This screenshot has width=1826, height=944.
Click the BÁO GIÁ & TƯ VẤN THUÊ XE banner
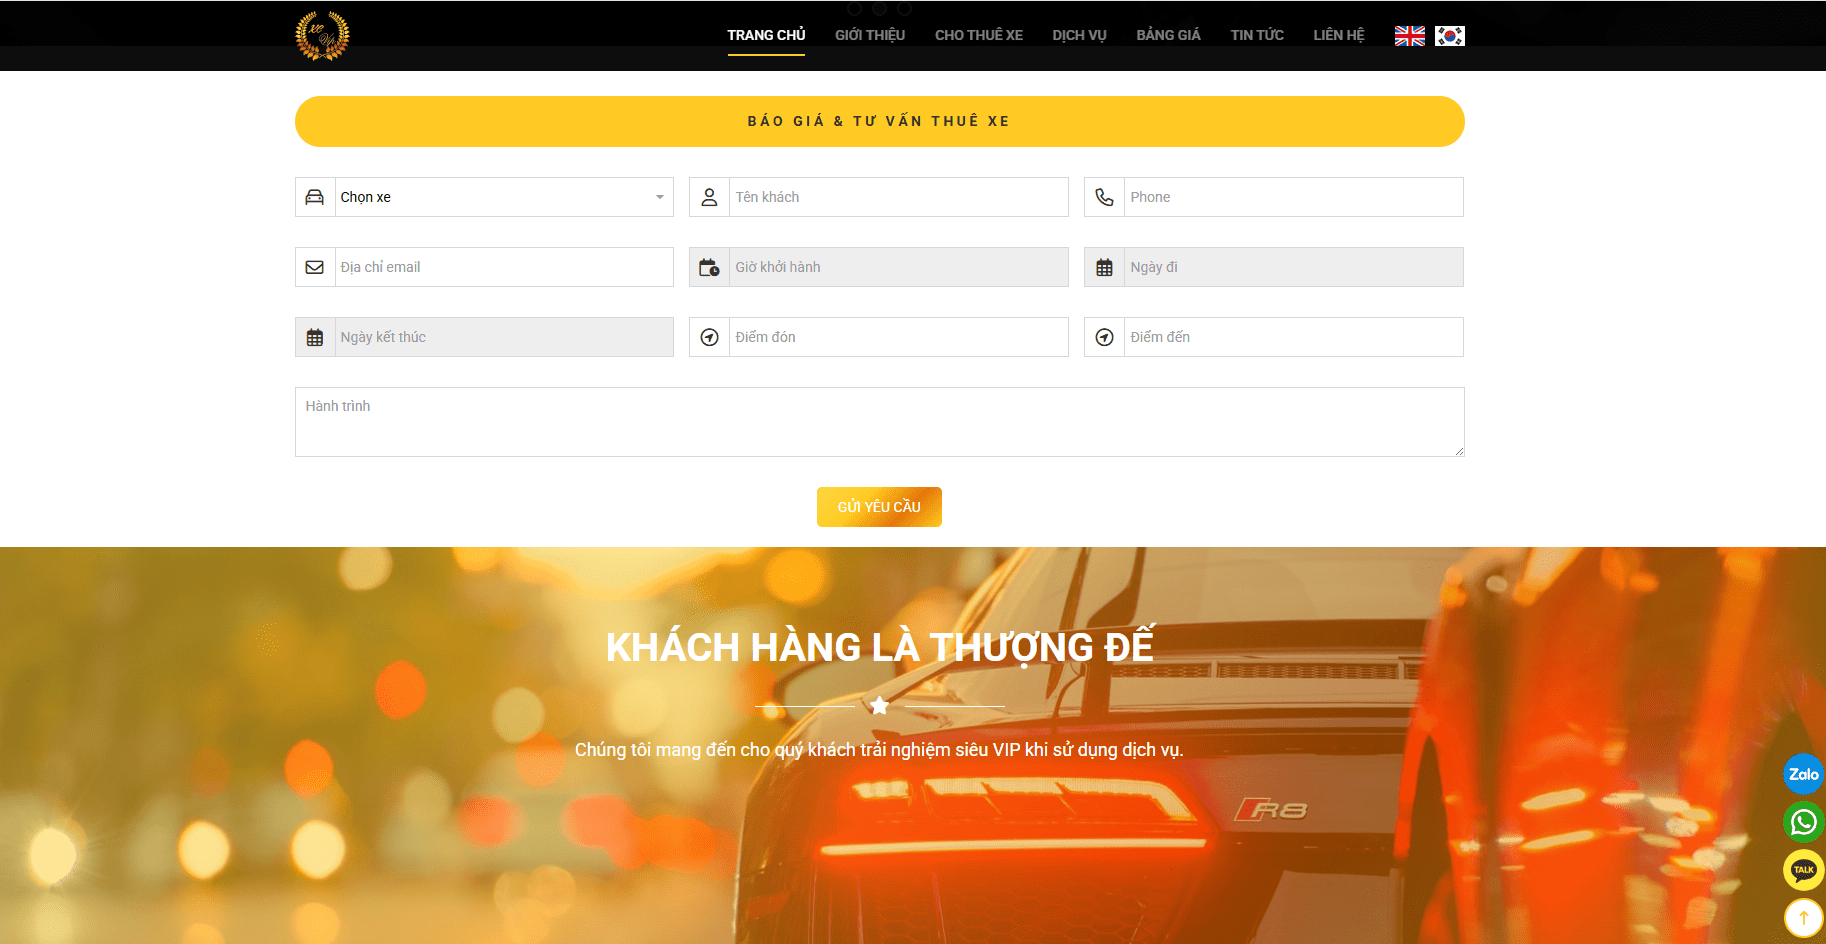880,121
